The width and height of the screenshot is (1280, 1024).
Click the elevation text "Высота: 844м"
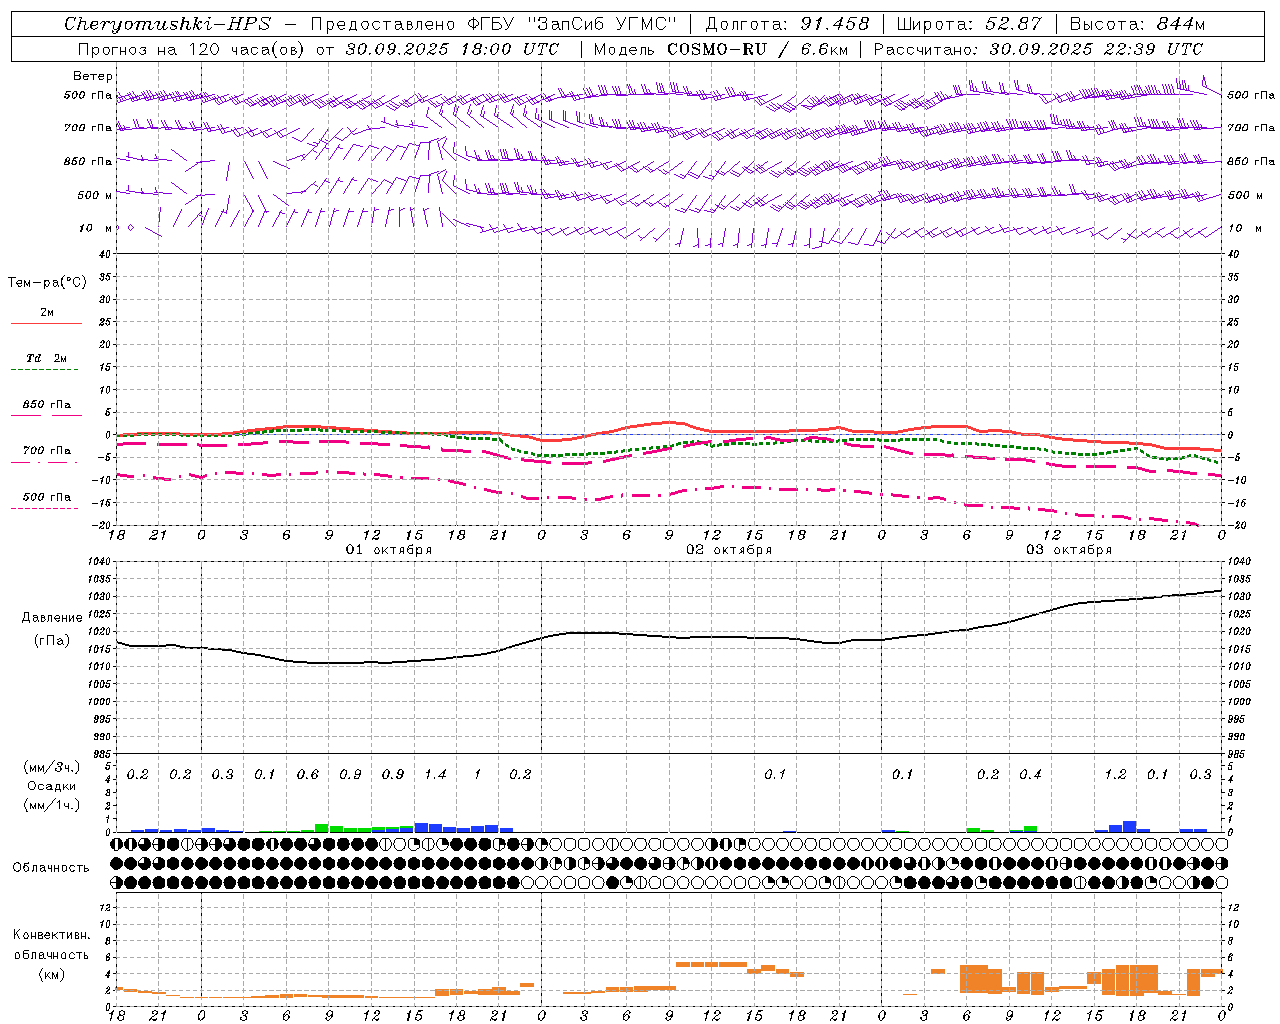1137,24
